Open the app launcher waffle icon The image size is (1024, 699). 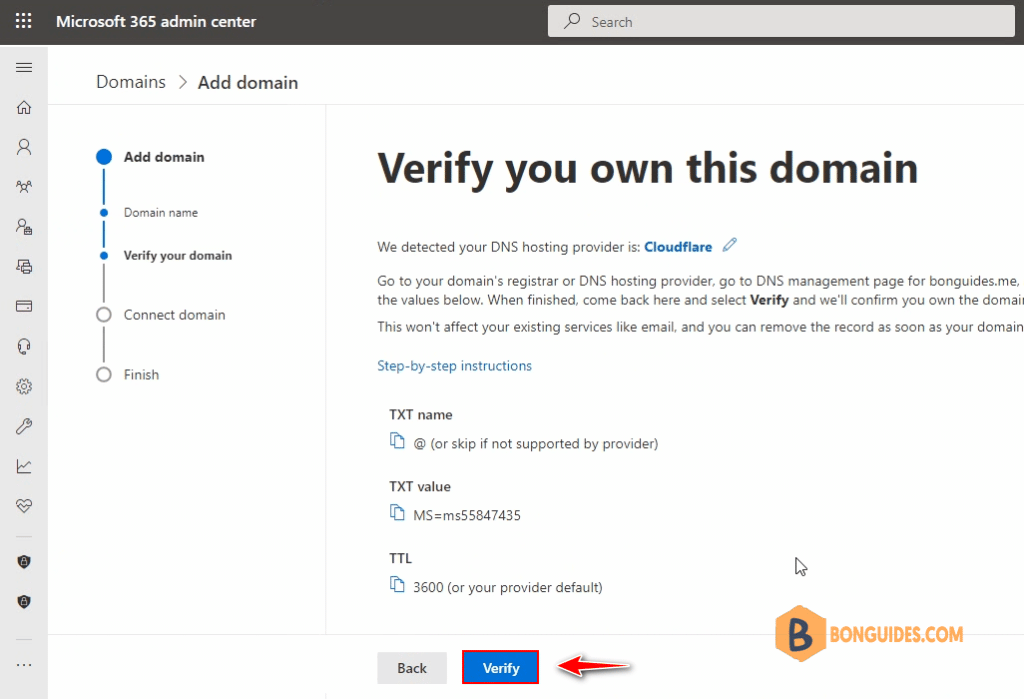point(24,21)
